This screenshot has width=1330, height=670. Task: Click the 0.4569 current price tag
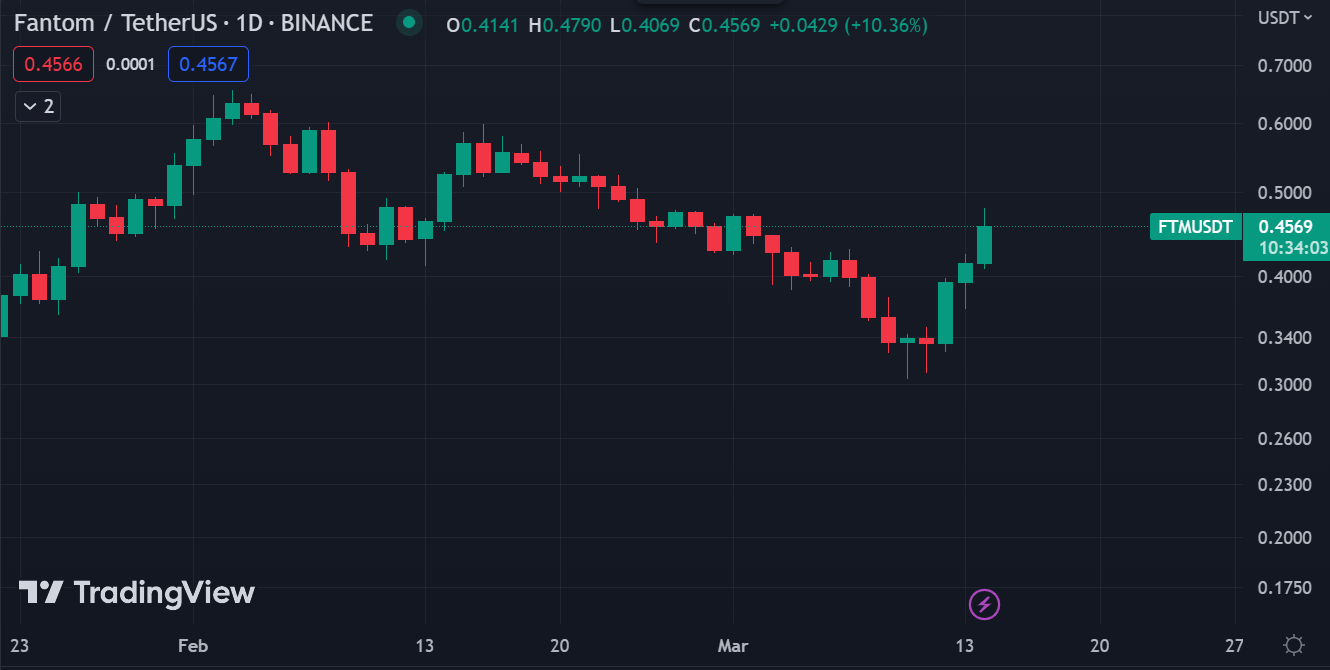click(1285, 227)
